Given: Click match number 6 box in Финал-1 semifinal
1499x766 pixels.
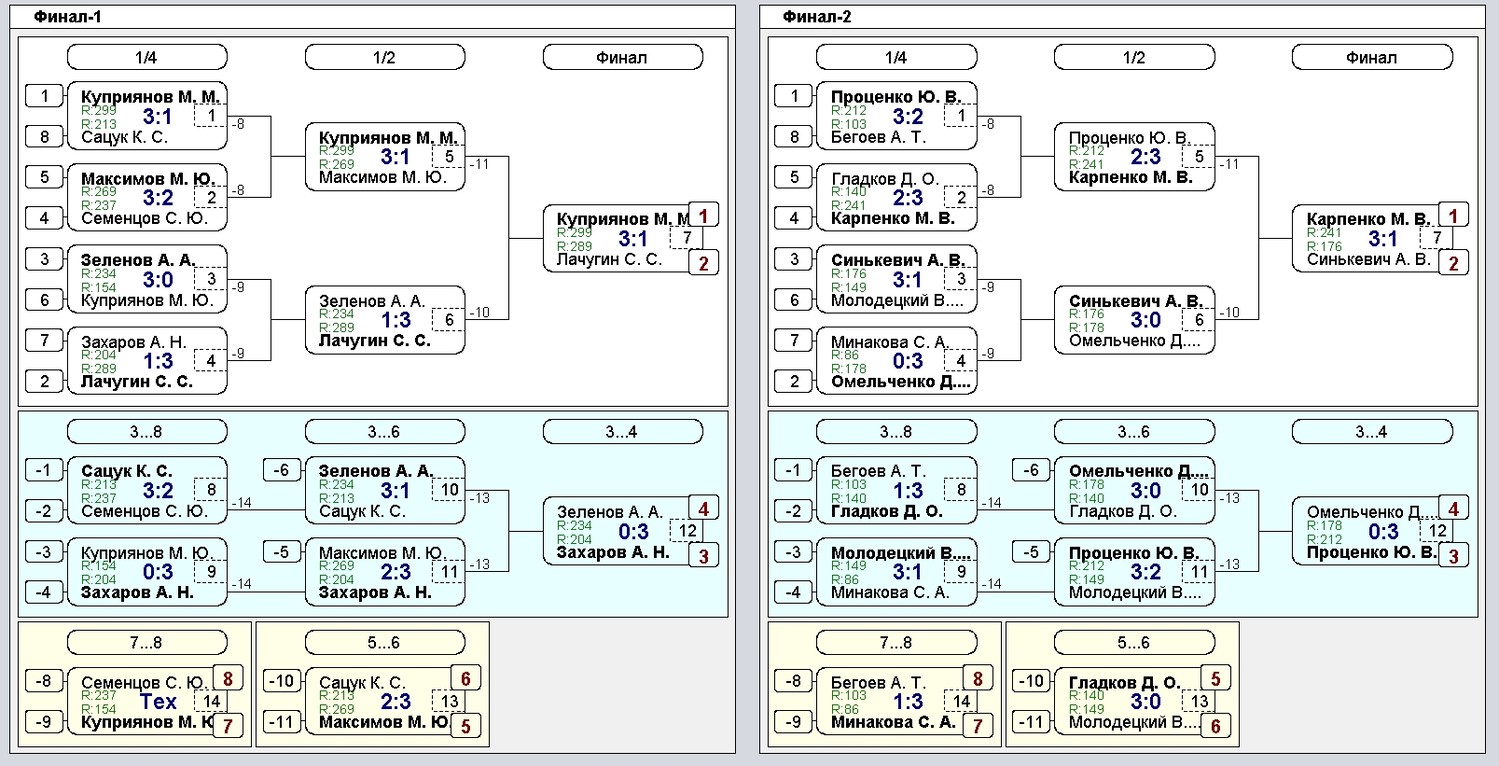Looking at the screenshot, I should tap(449, 320).
